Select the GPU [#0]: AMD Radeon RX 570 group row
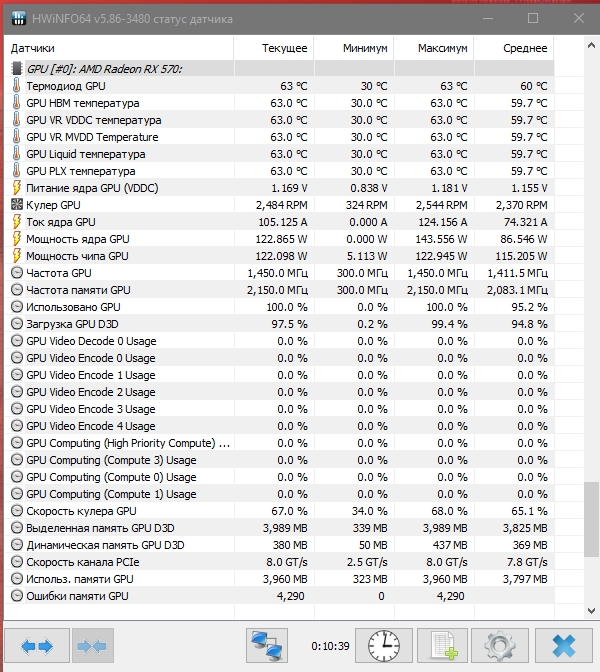Viewport: 600px width, 672px height. (x=110, y=69)
